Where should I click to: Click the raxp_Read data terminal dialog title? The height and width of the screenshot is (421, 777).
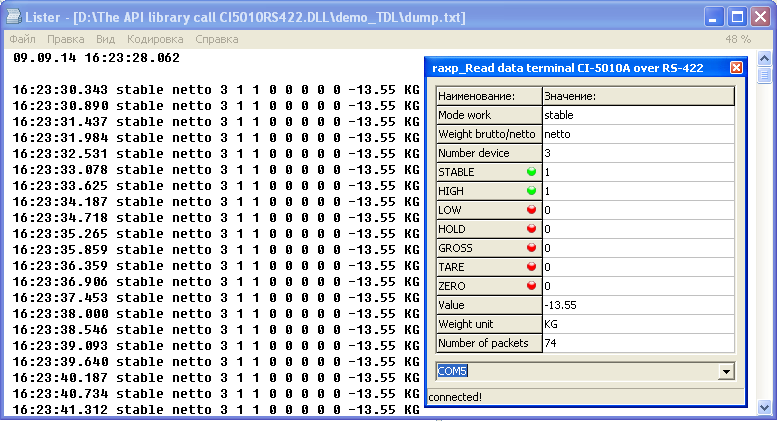tap(567, 68)
